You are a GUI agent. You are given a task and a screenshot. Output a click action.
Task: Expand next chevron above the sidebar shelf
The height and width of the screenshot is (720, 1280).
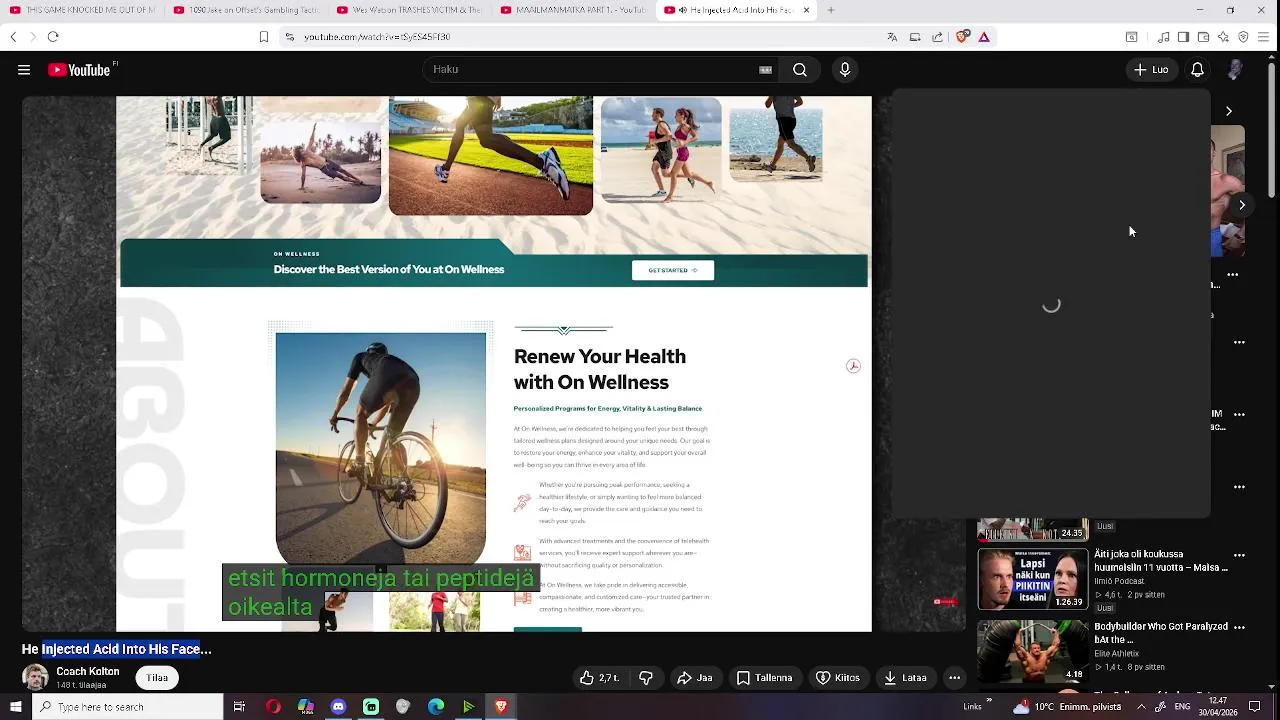click(x=1229, y=111)
